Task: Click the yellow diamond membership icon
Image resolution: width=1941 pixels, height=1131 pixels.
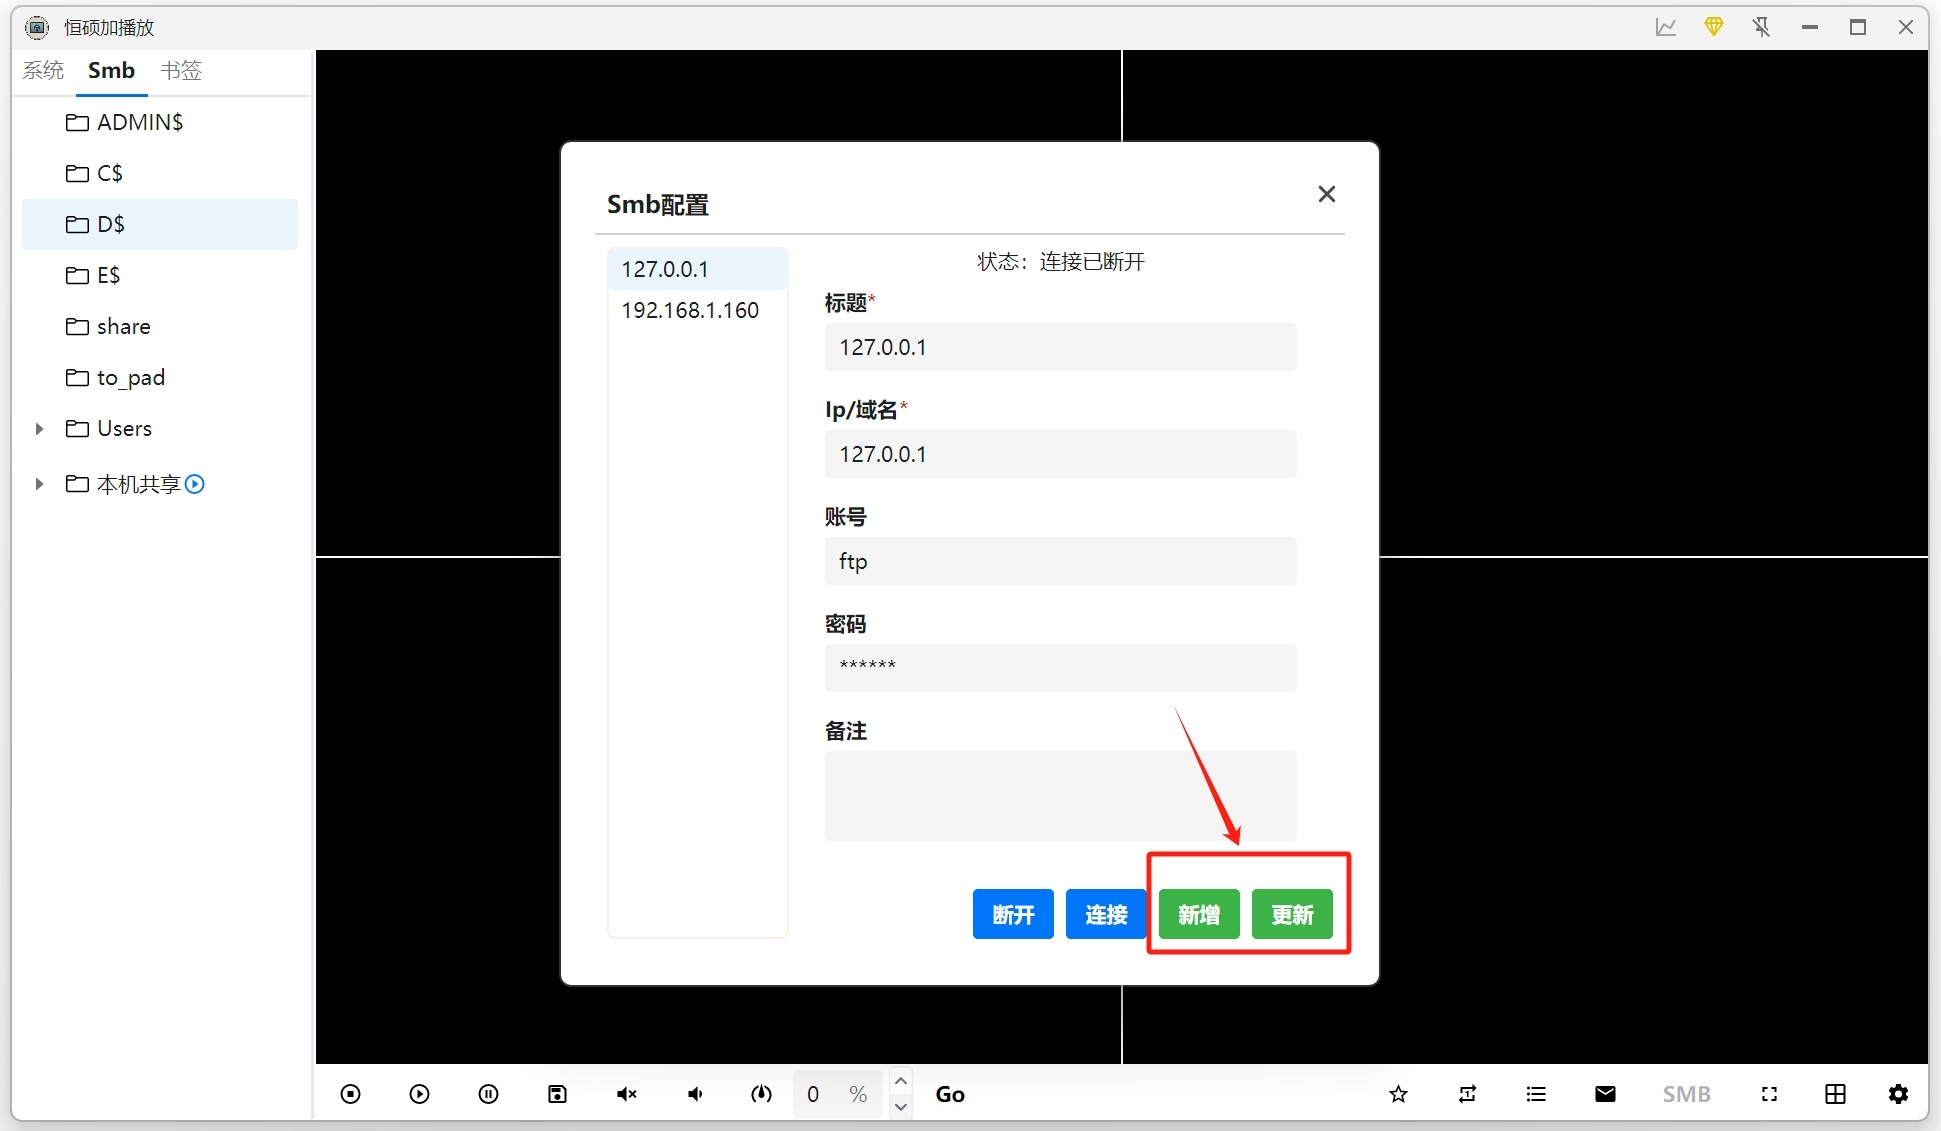Action: pos(1713,27)
